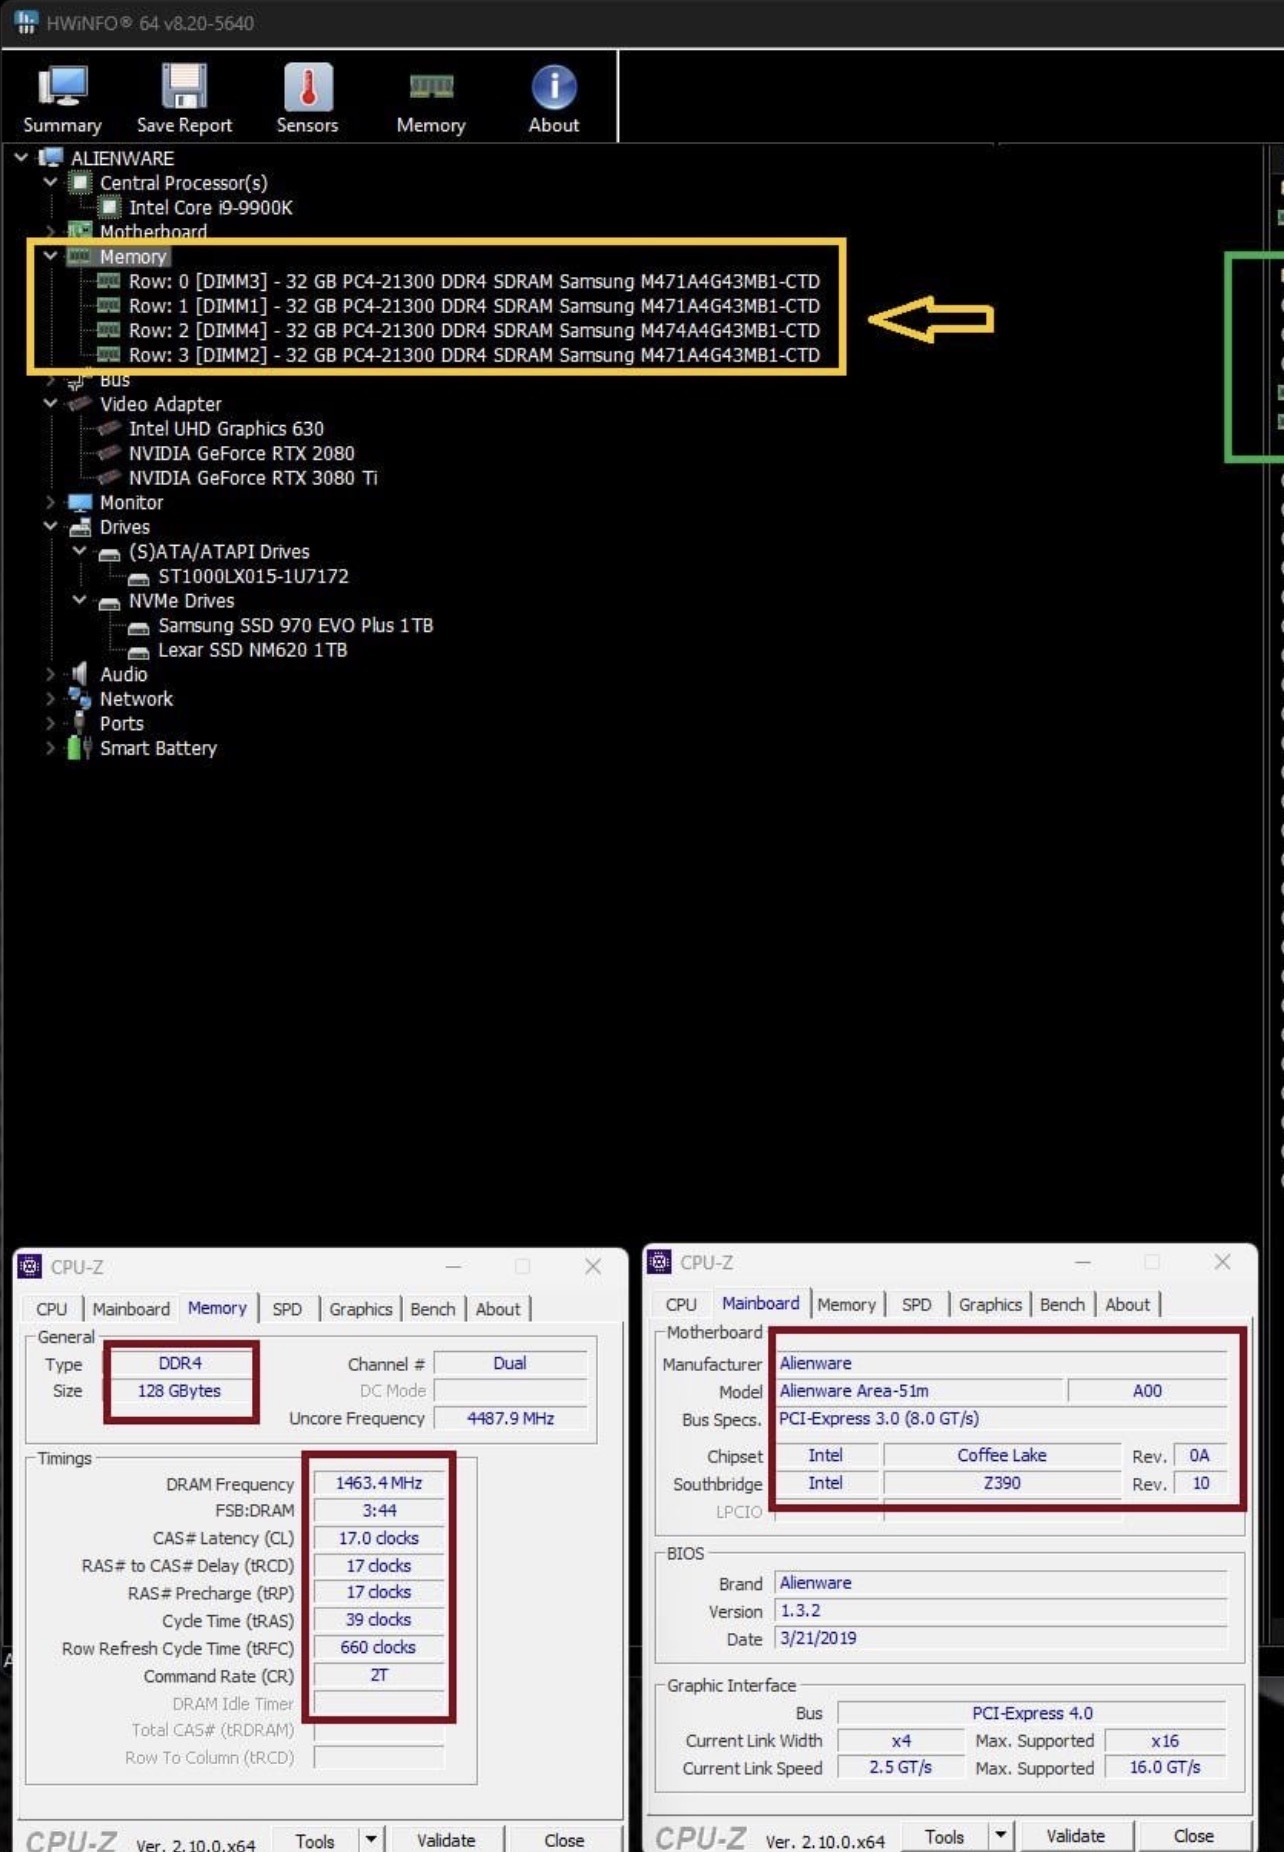Collapse the Memory tree node
This screenshot has width=1284, height=1852.
[50, 256]
